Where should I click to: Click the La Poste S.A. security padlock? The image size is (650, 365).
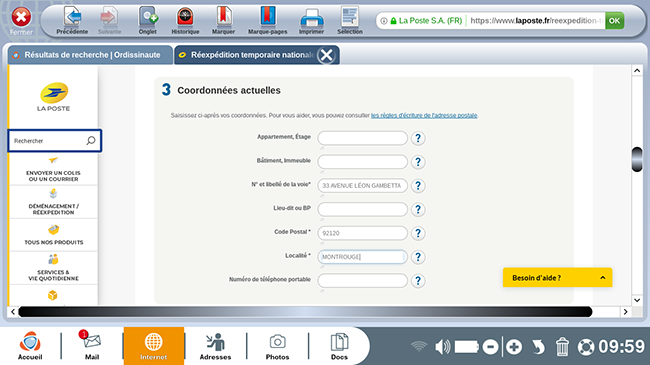(393, 20)
